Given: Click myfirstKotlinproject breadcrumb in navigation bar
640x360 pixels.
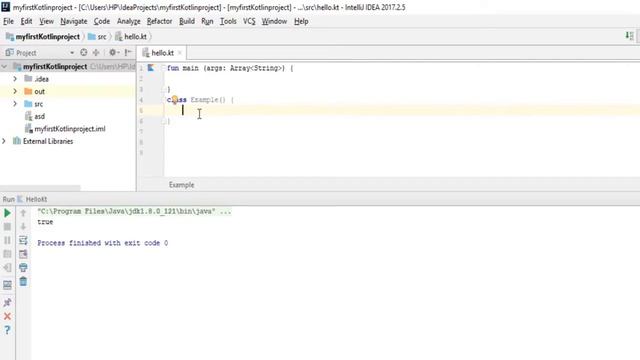Looking at the screenshot, I should tap(43, 37).
